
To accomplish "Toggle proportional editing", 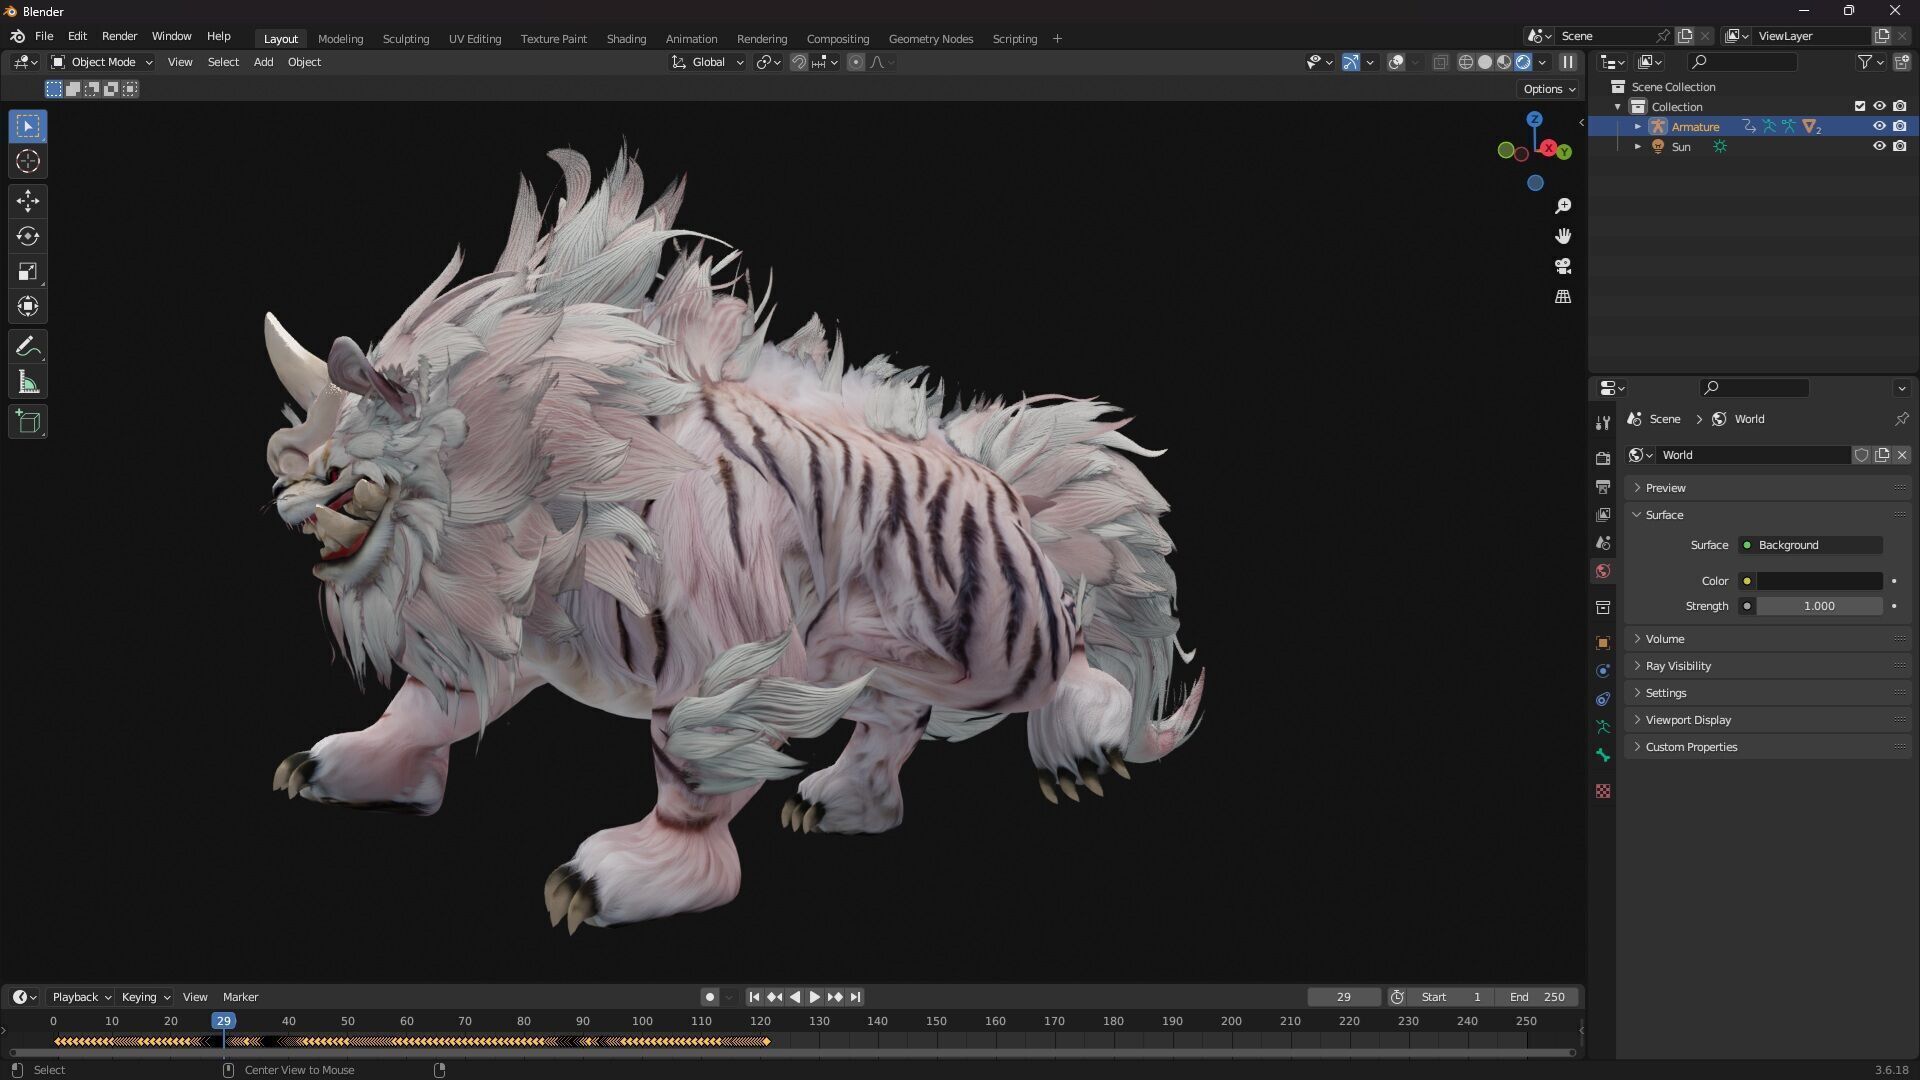I will [856, 62].
